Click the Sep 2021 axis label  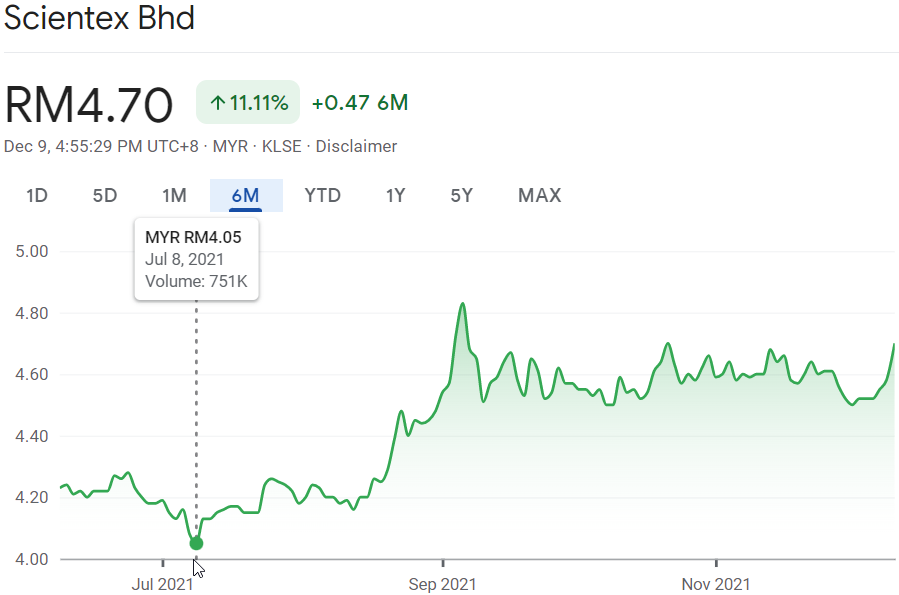(442, 584)
